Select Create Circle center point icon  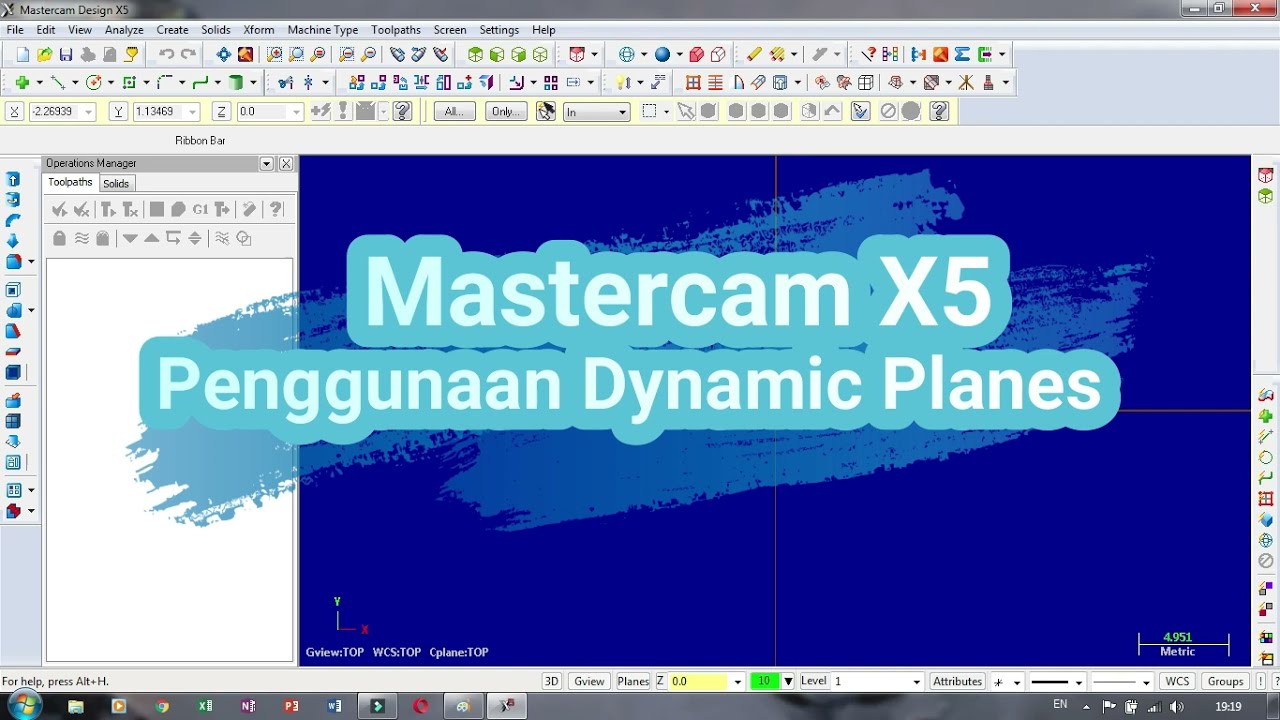pyautogui.click(x=94, y=82)
